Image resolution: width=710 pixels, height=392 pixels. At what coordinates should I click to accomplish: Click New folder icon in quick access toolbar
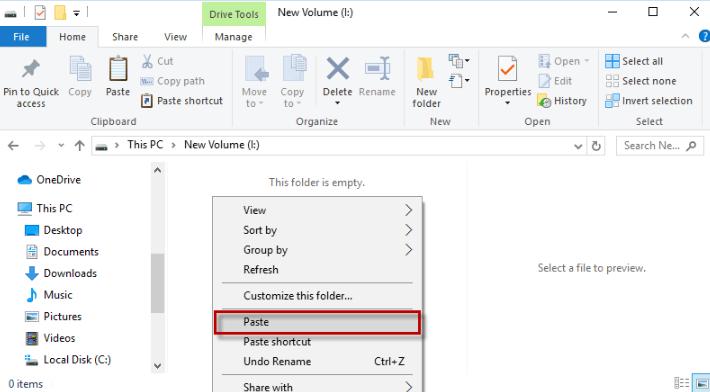(60, 13)
